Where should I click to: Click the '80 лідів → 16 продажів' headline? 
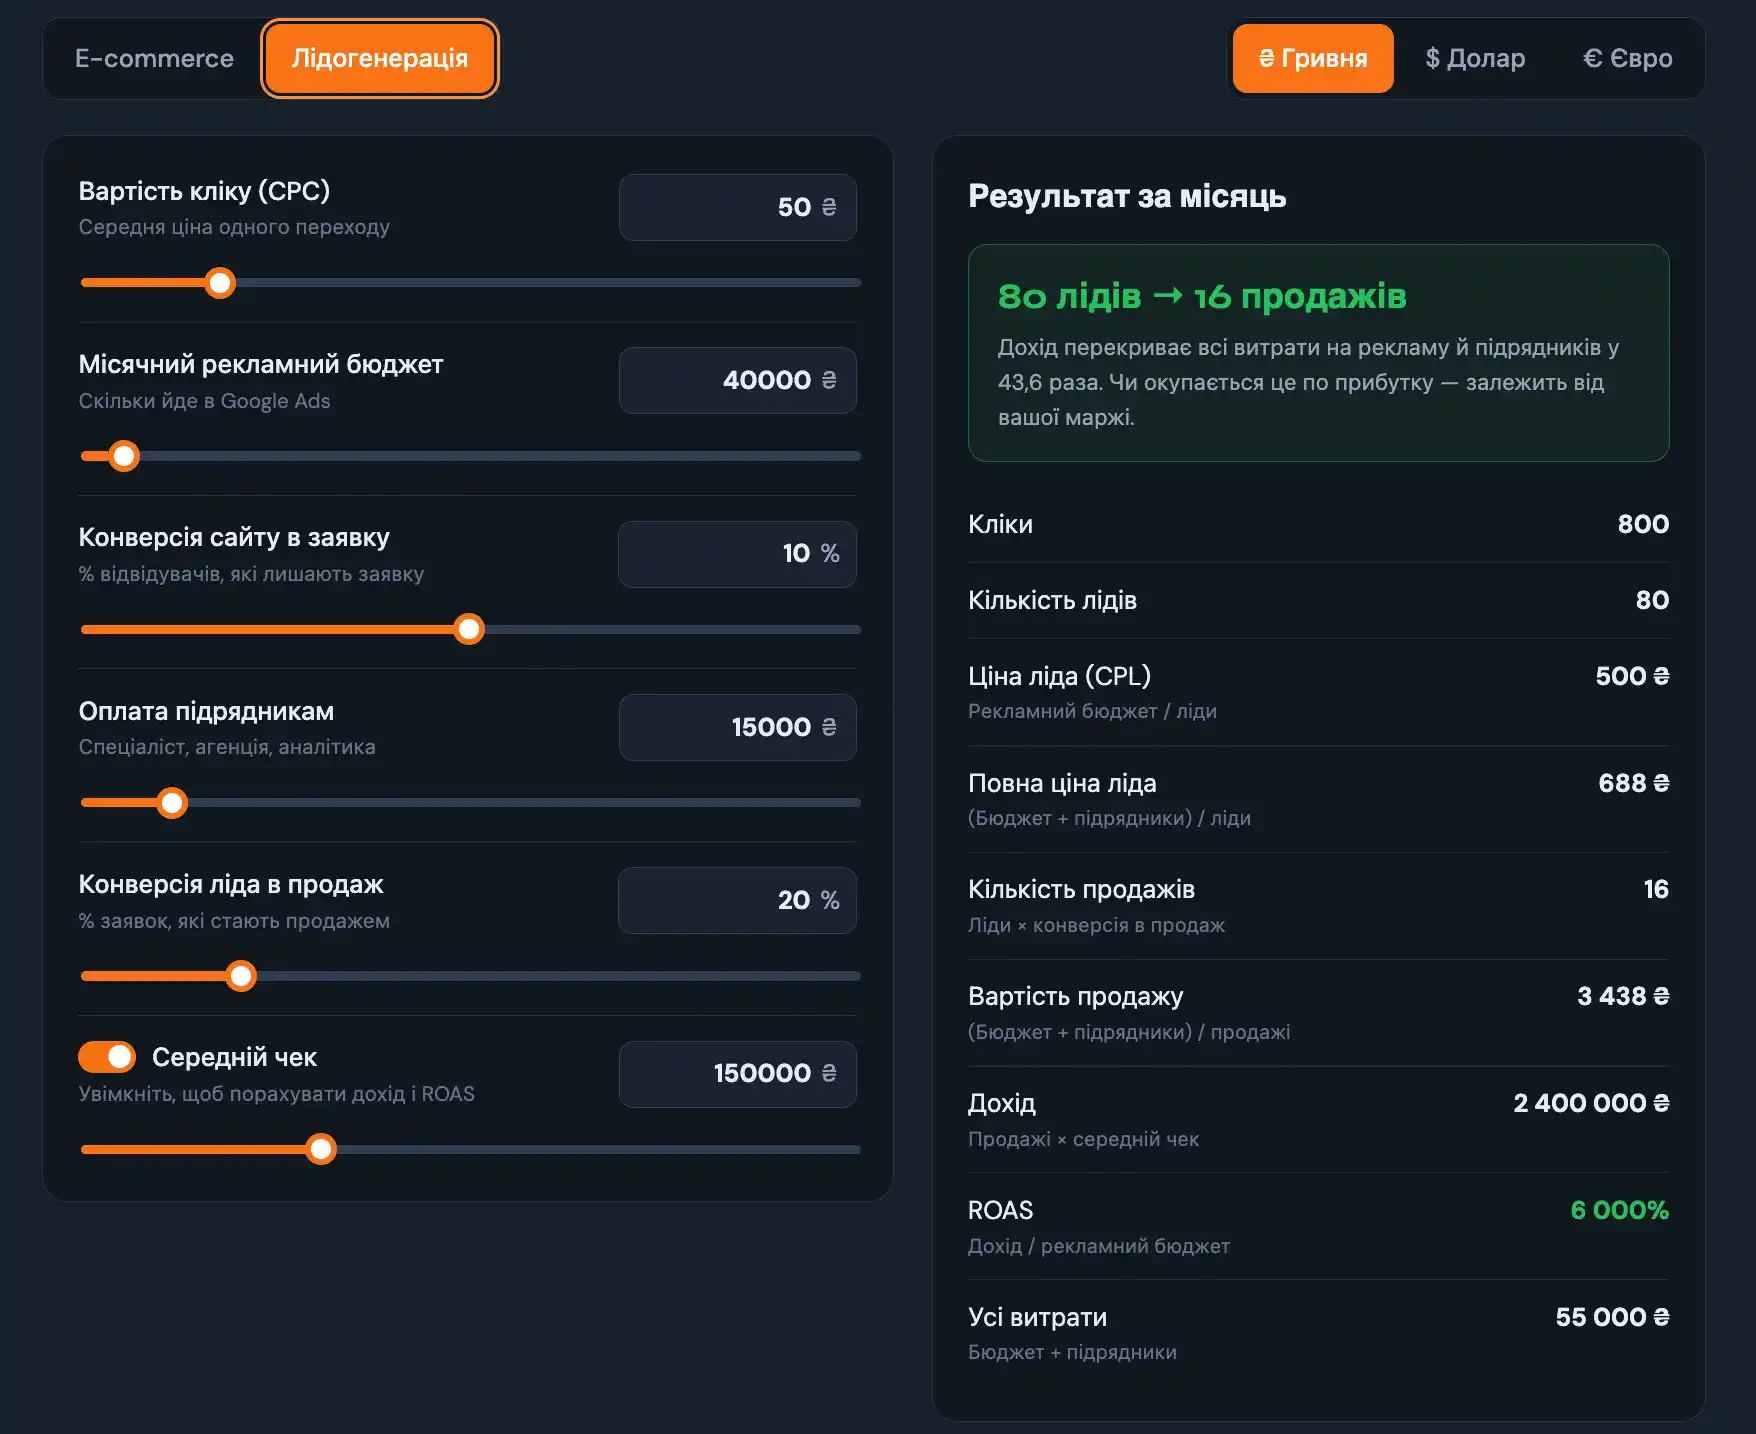(1202, 296)
